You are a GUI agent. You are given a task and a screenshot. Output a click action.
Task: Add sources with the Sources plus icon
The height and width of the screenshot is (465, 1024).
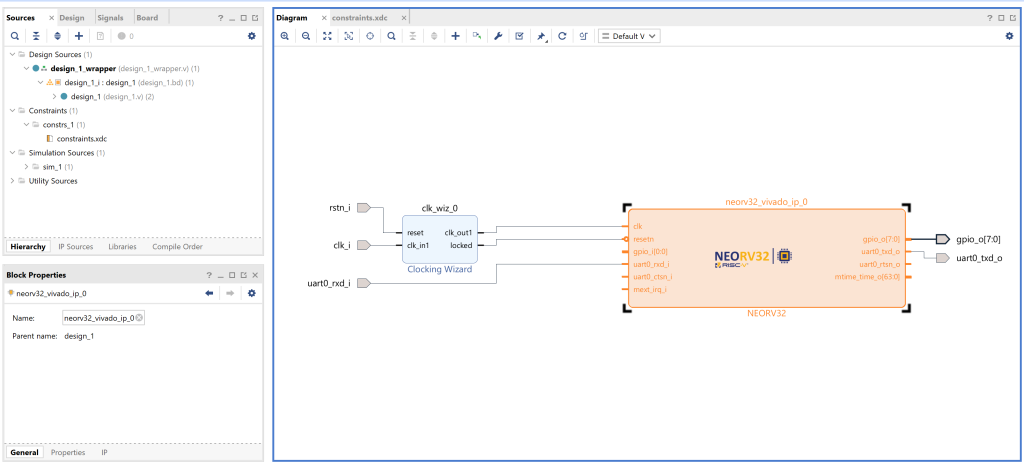click(x=79, y=37)
